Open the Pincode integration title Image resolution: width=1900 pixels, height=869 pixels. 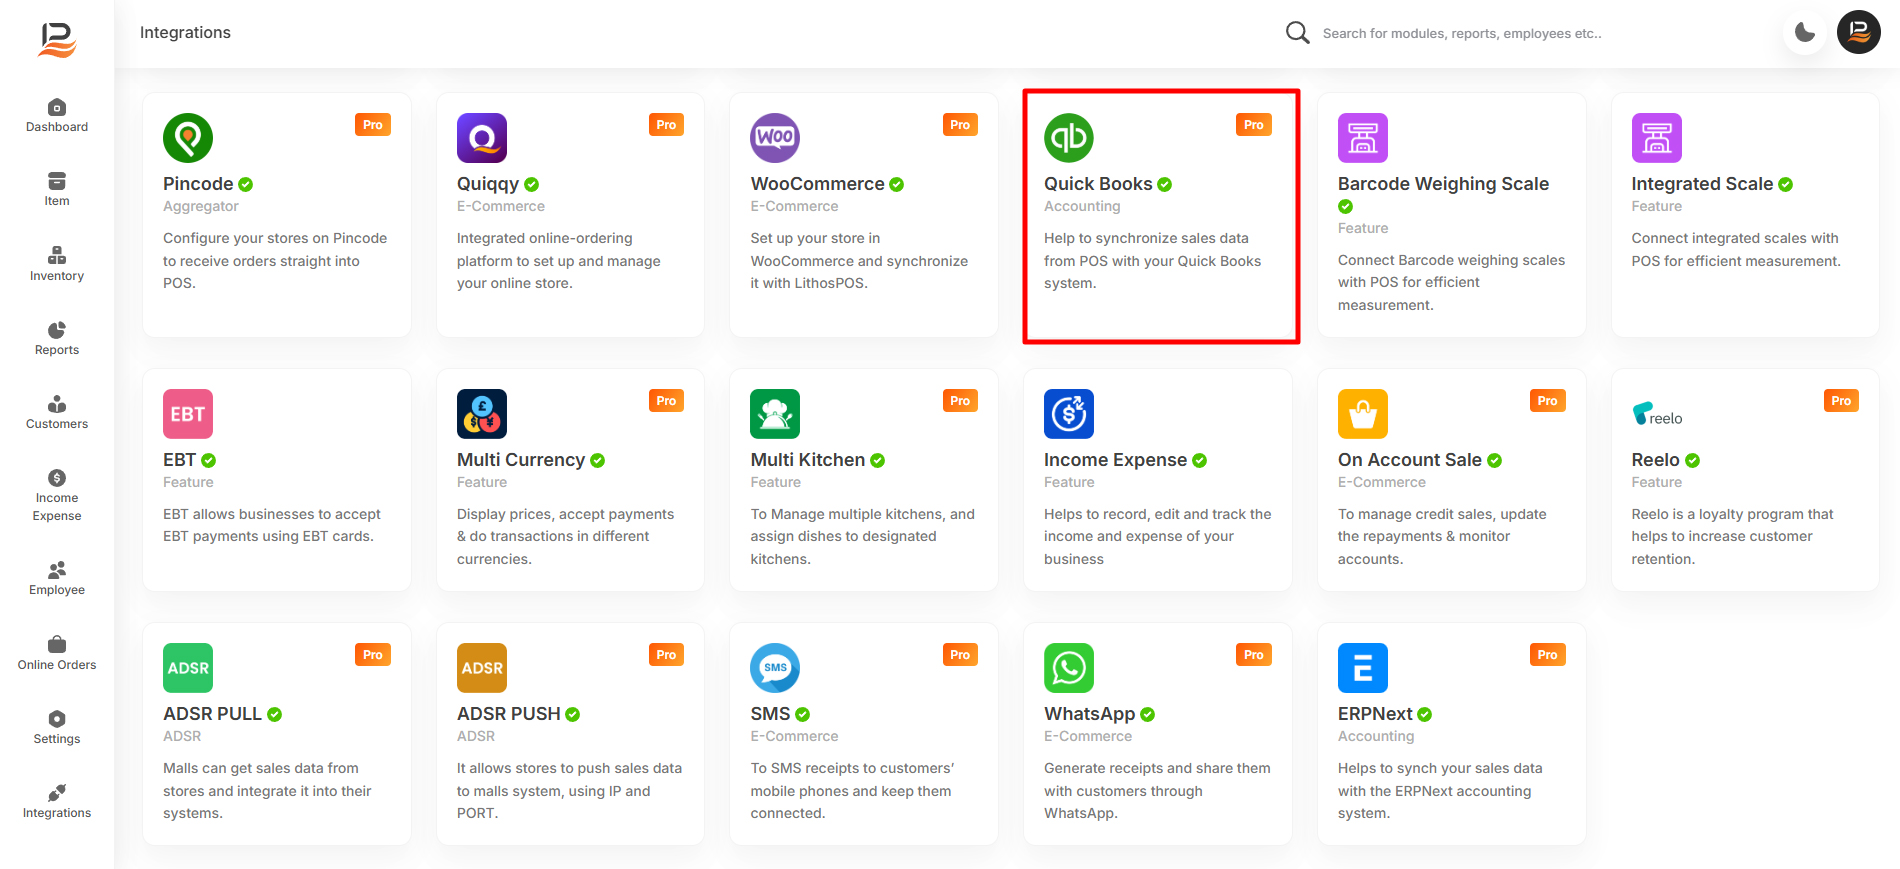(198, 184)
